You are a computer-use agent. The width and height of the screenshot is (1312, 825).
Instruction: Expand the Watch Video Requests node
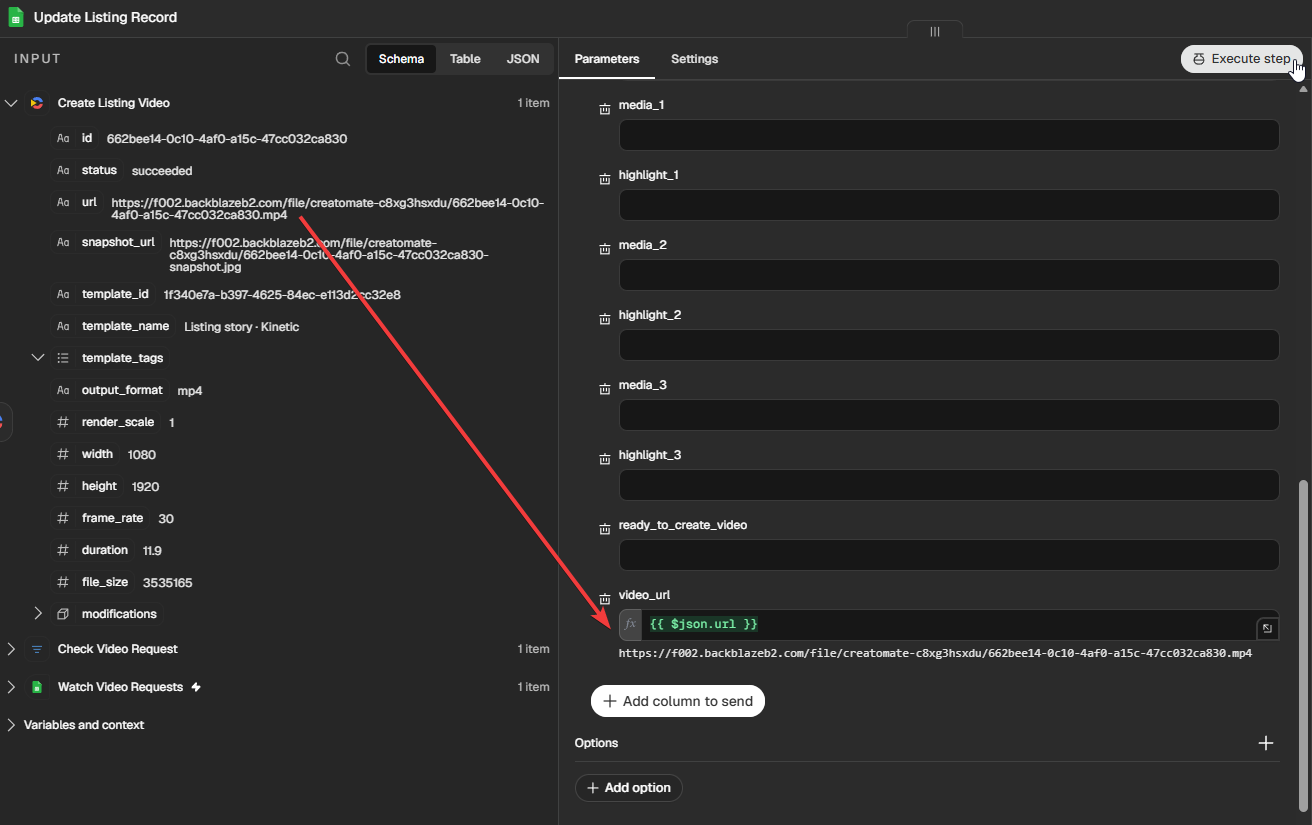click(x=11, y=687)
